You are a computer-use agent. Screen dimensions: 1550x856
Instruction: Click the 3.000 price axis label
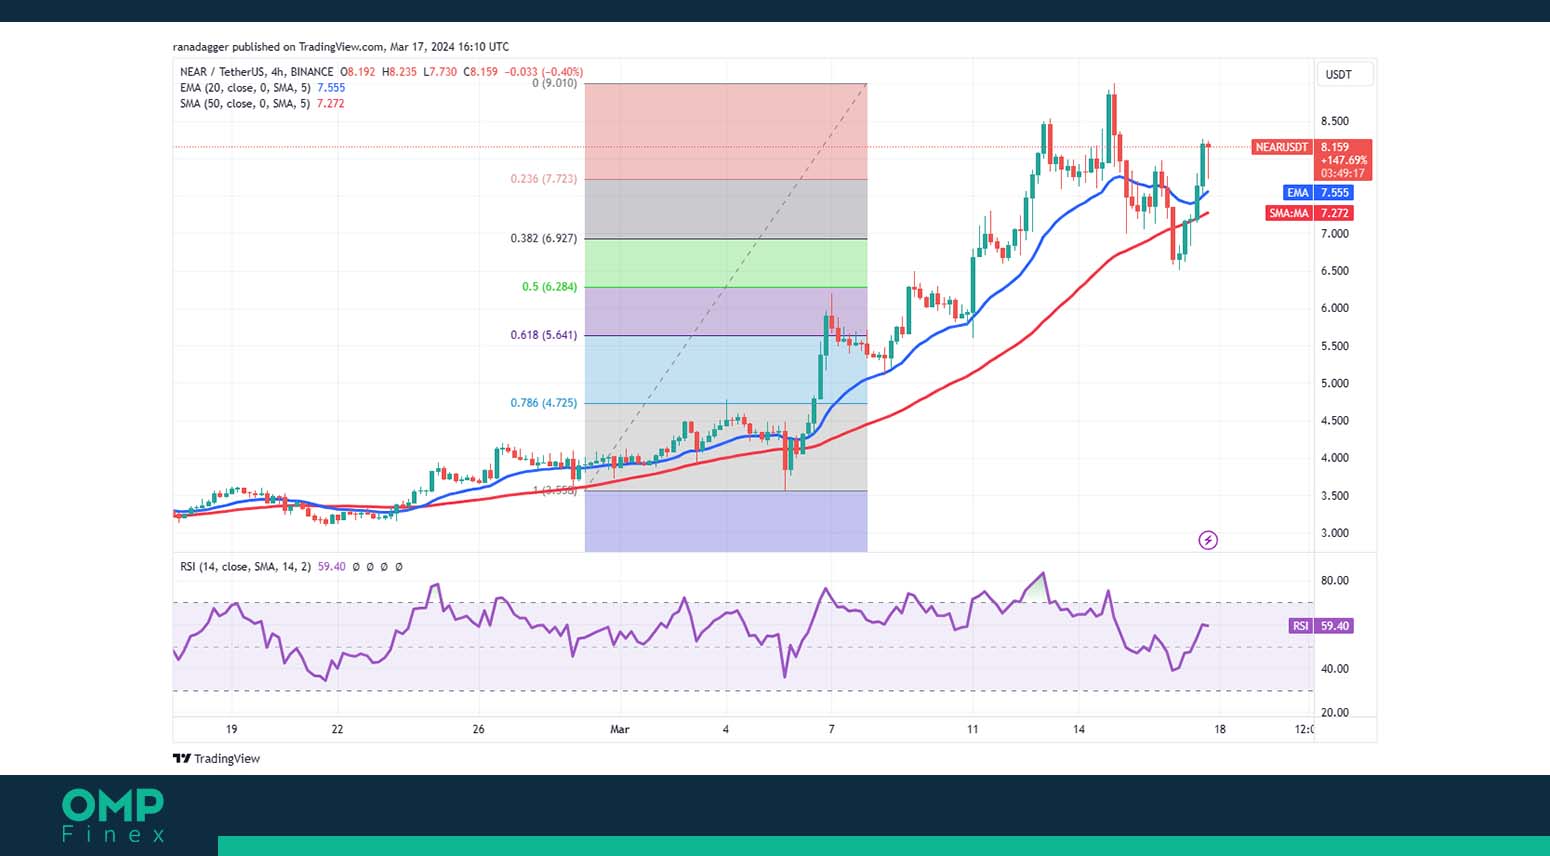[1335, 533]
